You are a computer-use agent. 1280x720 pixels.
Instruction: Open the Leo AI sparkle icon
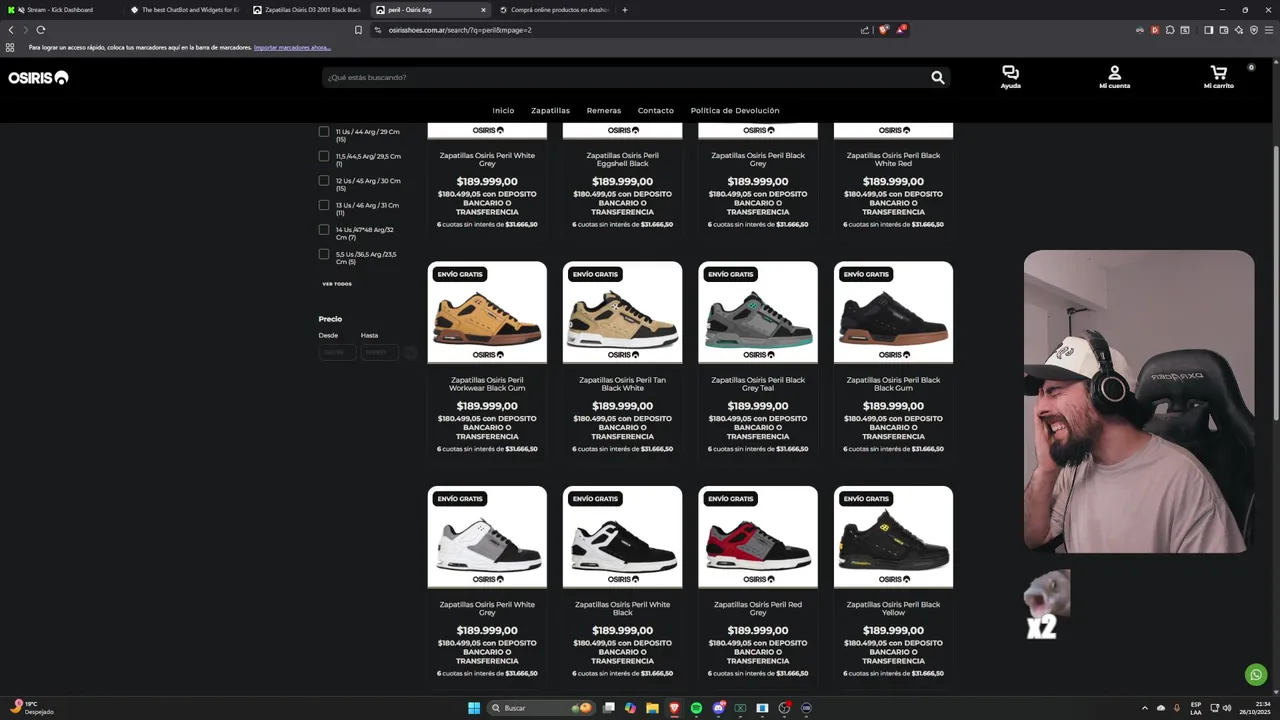(1238, 30)
